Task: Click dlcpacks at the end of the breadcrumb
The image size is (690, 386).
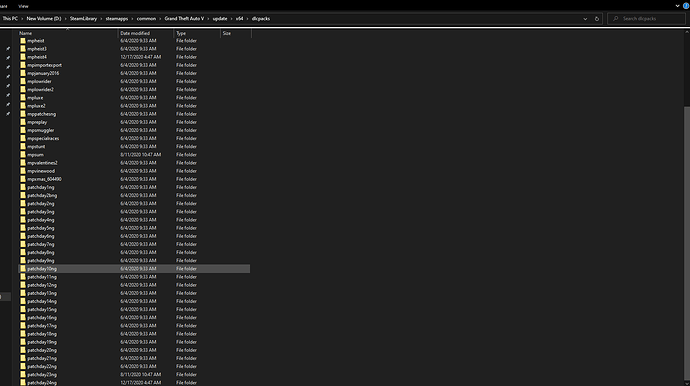Action: (x=261, y=18)
